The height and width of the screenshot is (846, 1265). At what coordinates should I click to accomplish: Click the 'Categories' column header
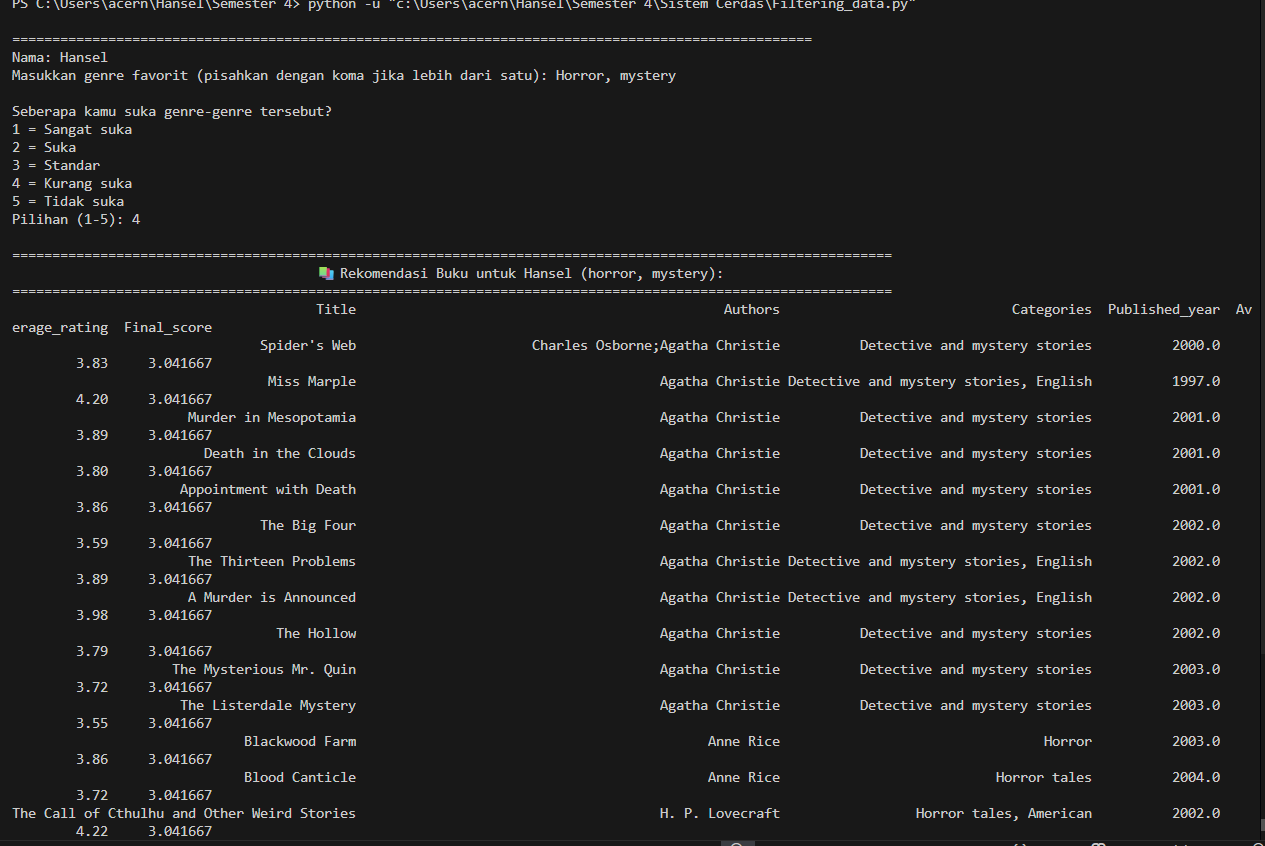pyautogui.click(x=1052, y=309)
